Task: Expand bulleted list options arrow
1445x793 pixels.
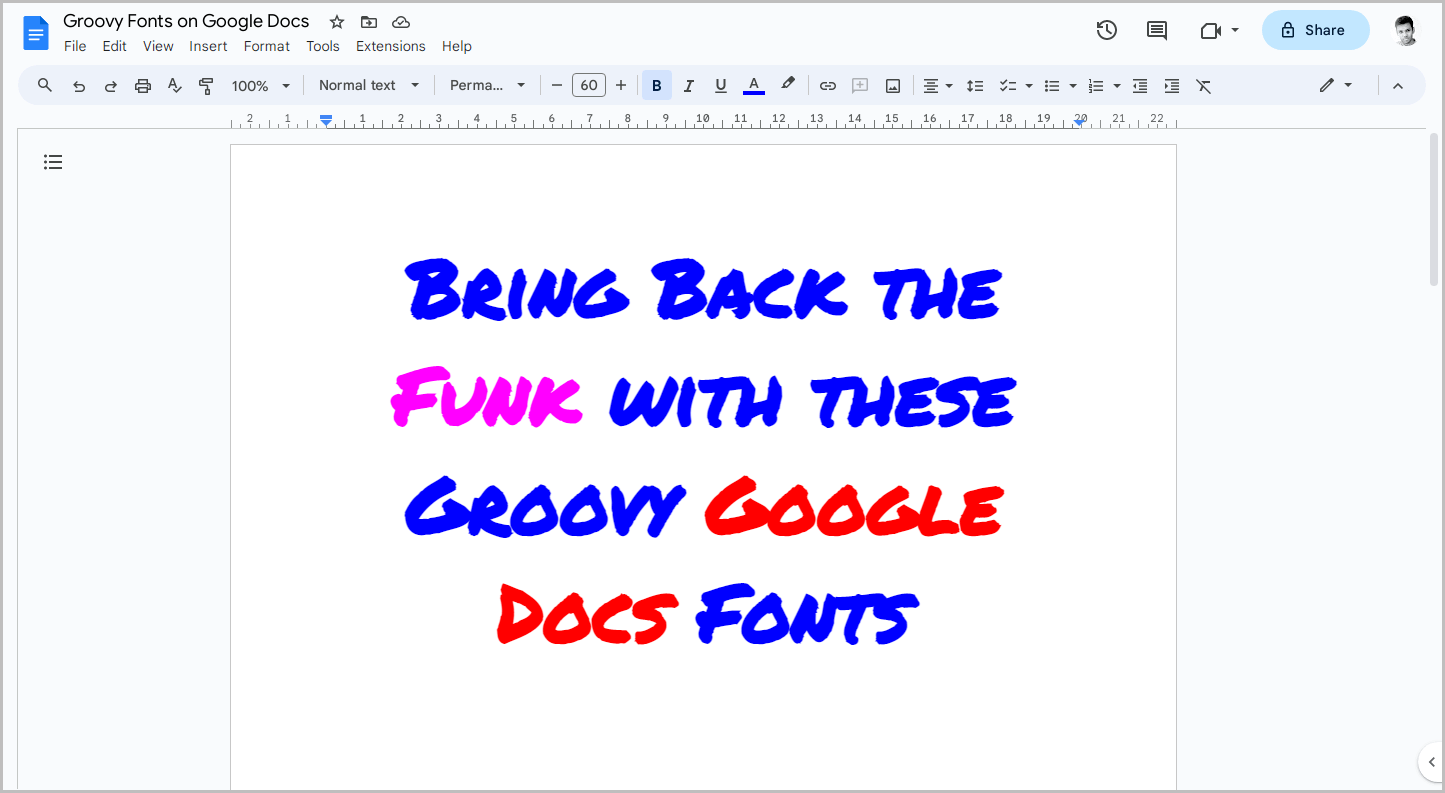Action: 1073,86
